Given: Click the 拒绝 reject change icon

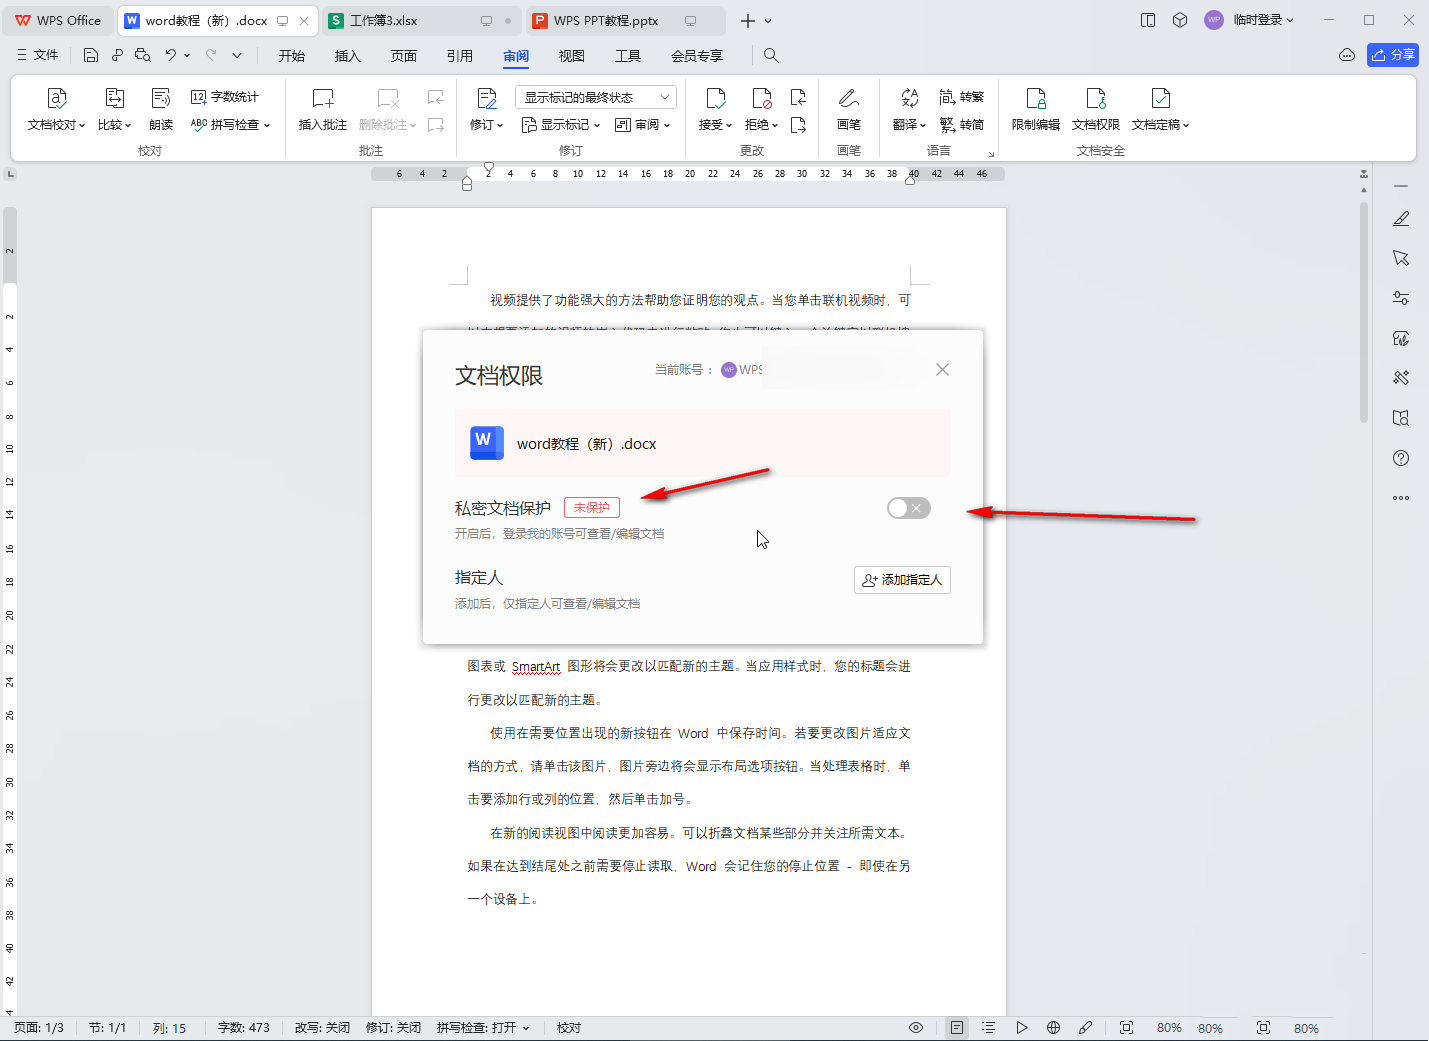Looking at the screenshot, I should (761, 98).
